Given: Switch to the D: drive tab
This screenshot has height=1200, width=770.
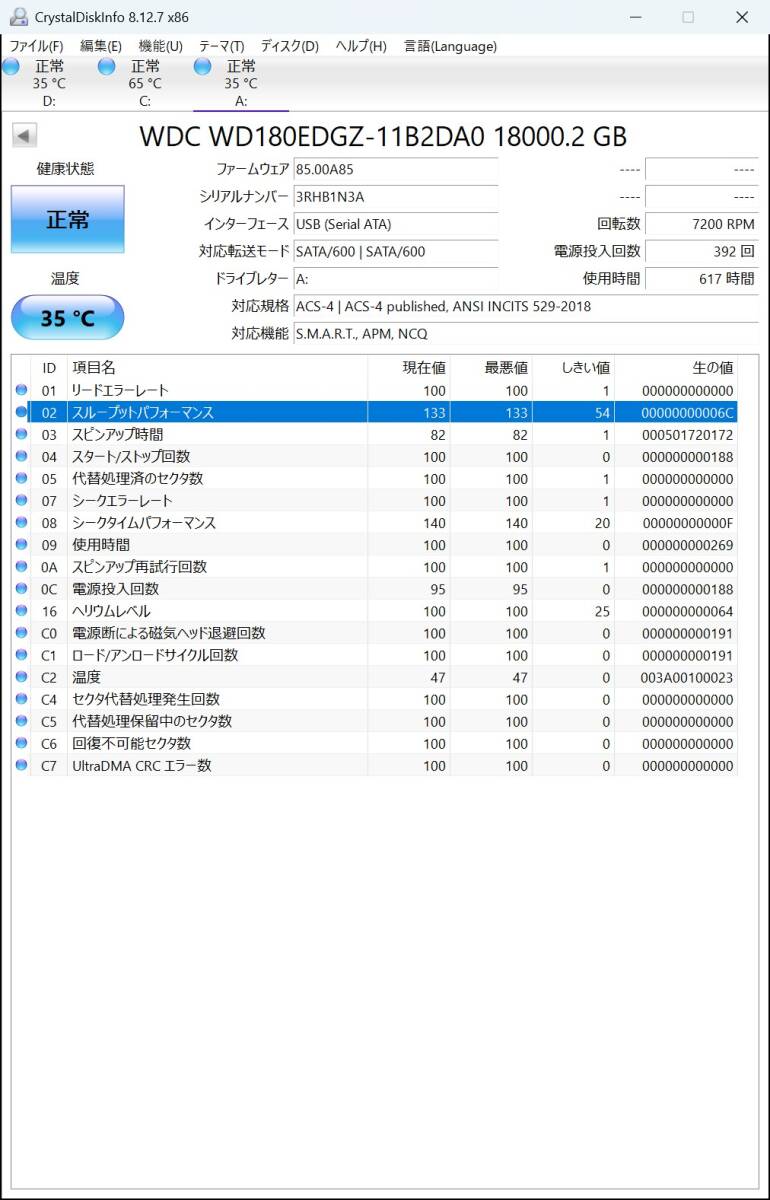Looking at the screenshot, I should coord(48,83).
